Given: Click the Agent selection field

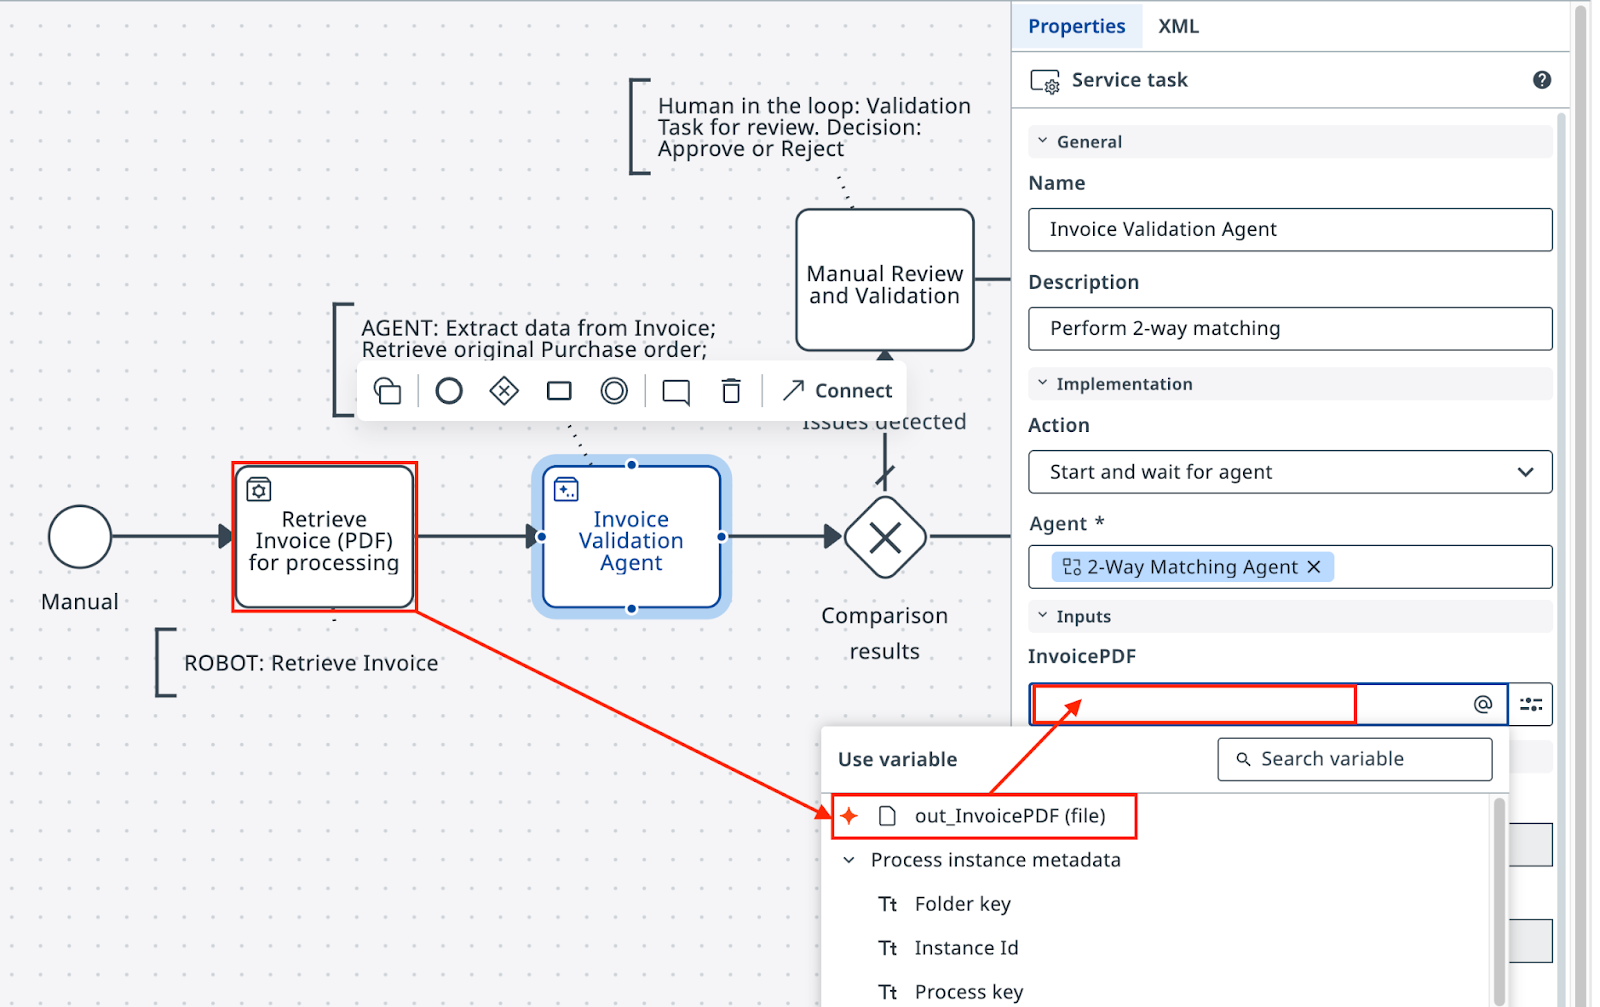Looking at the screenshot, I should click(x=1290, y=567).
